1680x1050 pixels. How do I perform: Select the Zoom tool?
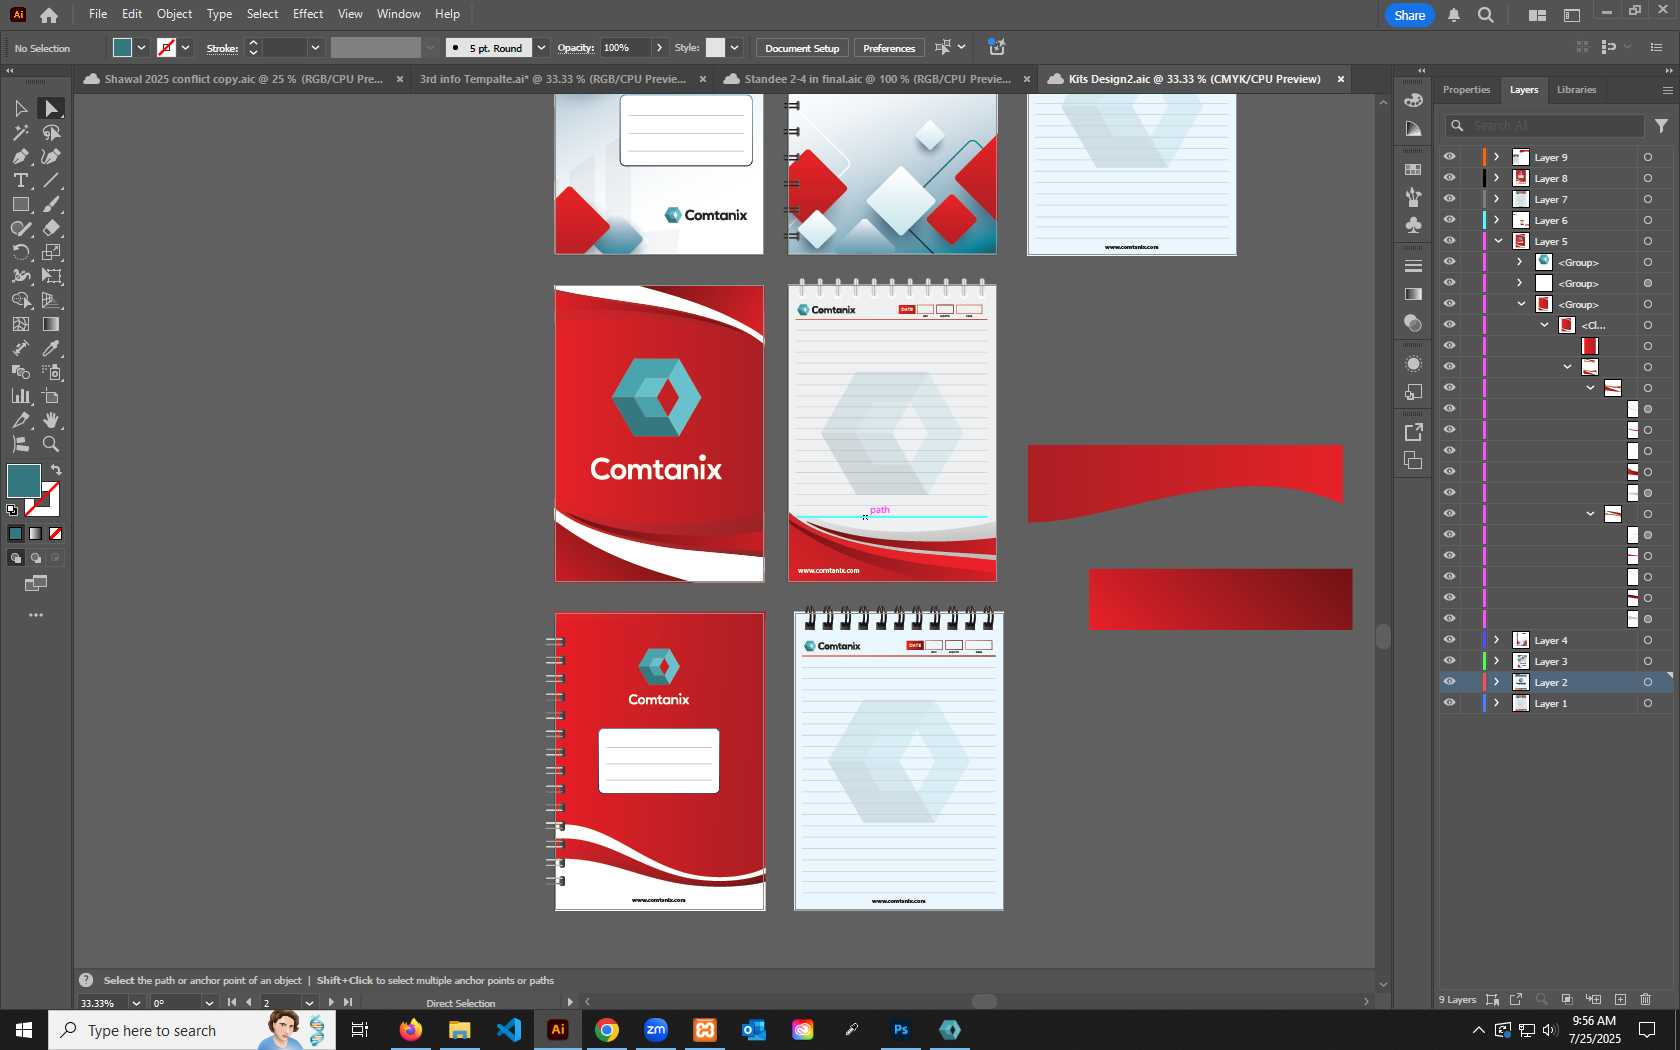[x=51, y=444]
